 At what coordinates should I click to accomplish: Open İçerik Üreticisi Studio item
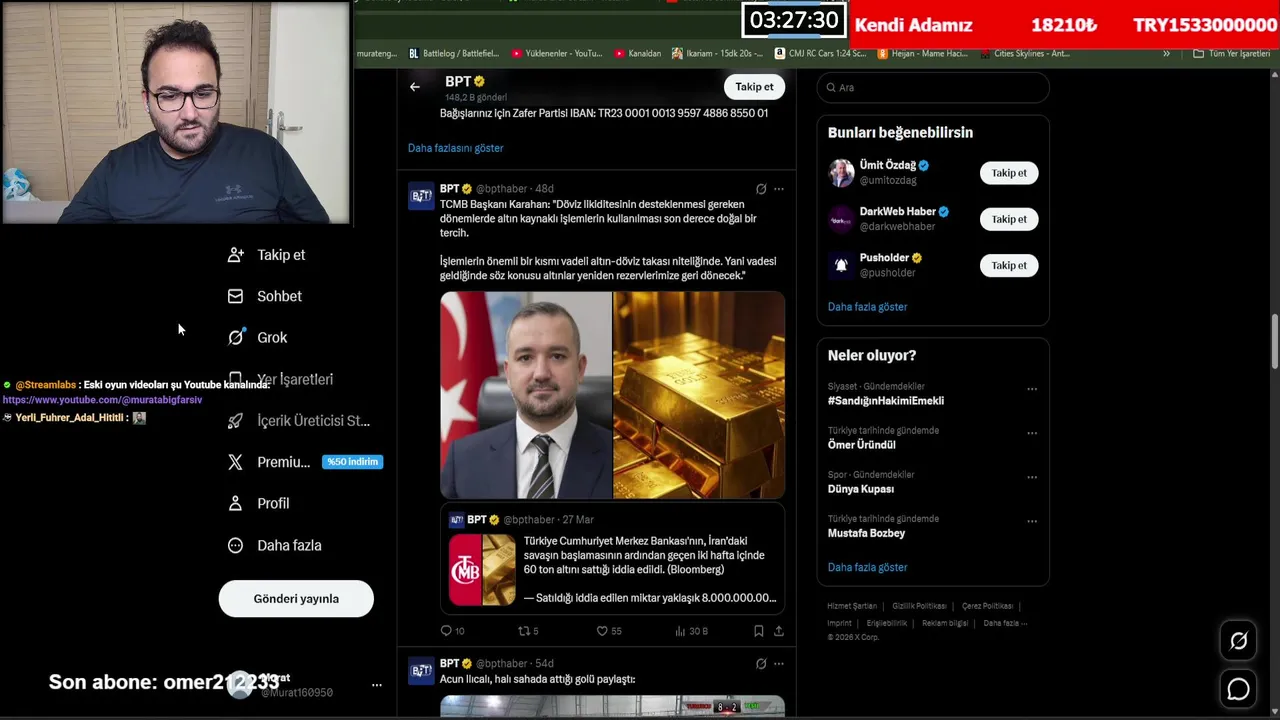(x=299, y=421)
